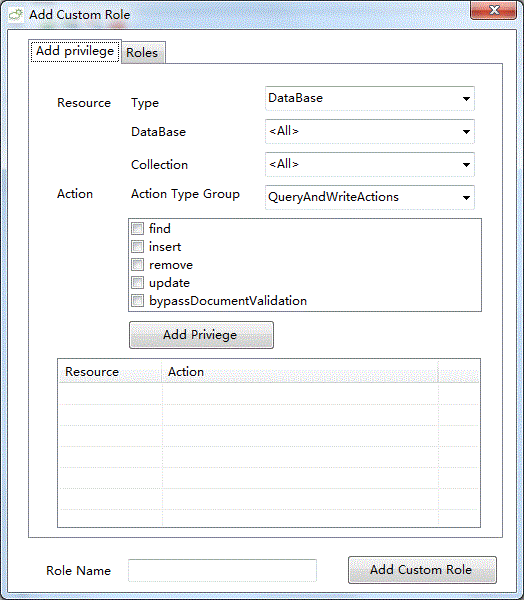Toggle the update action checkbox
Viewport: 524px width, 600px height.
pos(137,282)
